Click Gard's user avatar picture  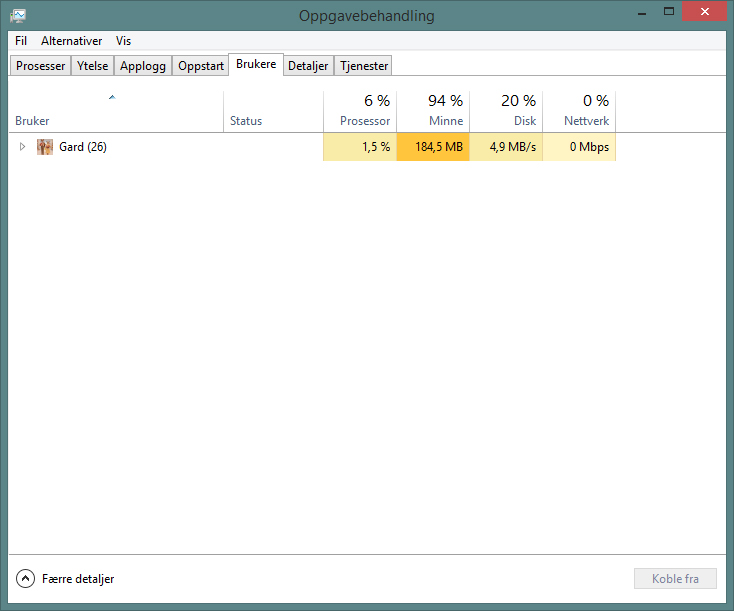(45, 147)
